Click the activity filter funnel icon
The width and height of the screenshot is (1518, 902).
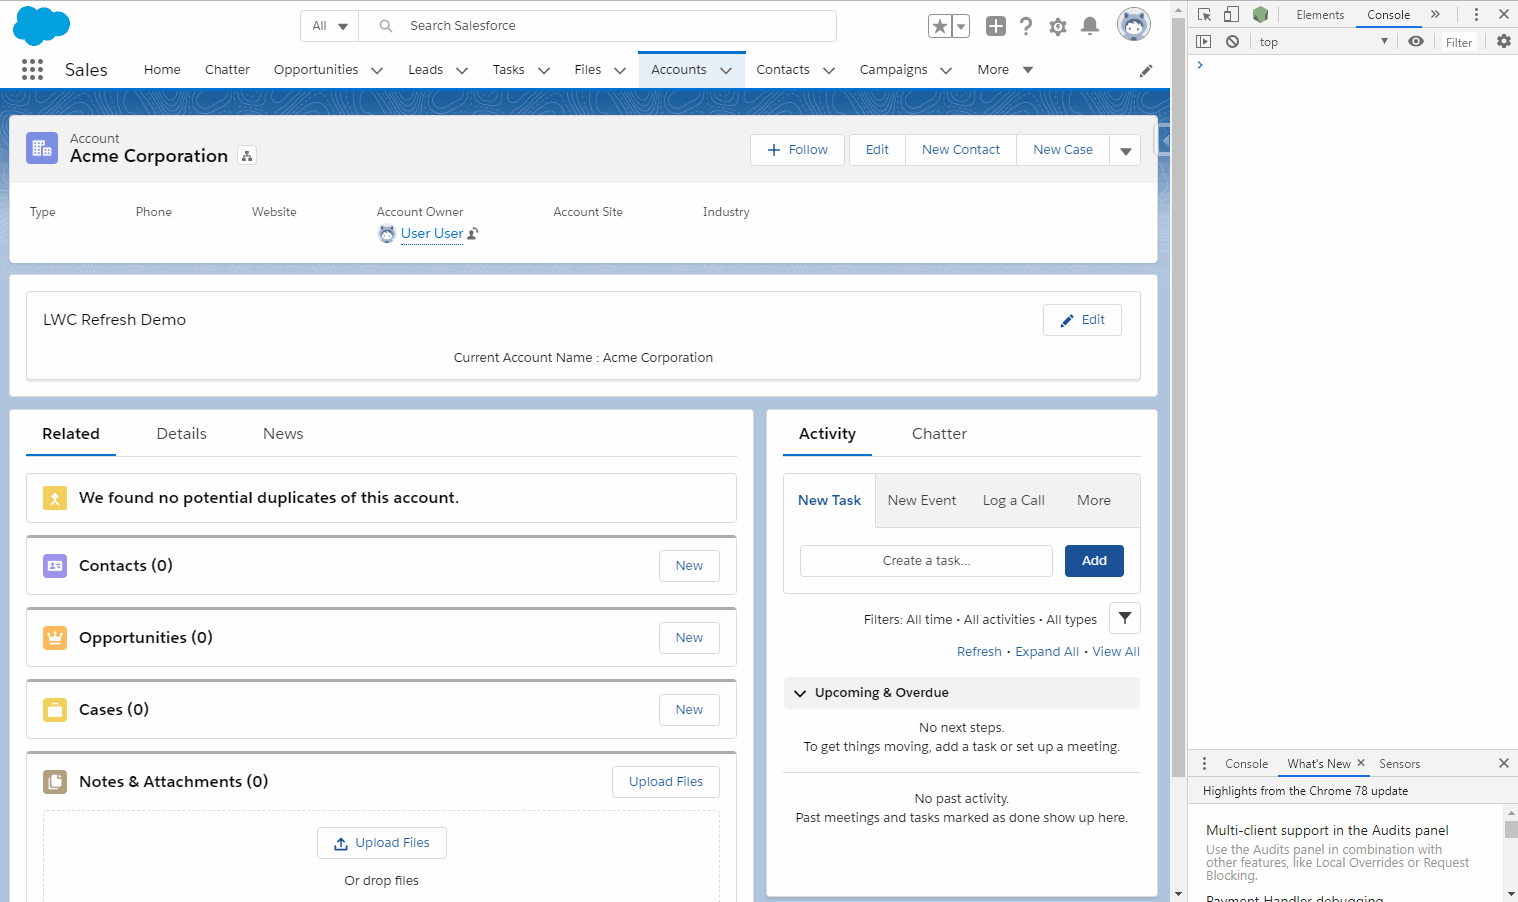click(x=1125, y=618)
